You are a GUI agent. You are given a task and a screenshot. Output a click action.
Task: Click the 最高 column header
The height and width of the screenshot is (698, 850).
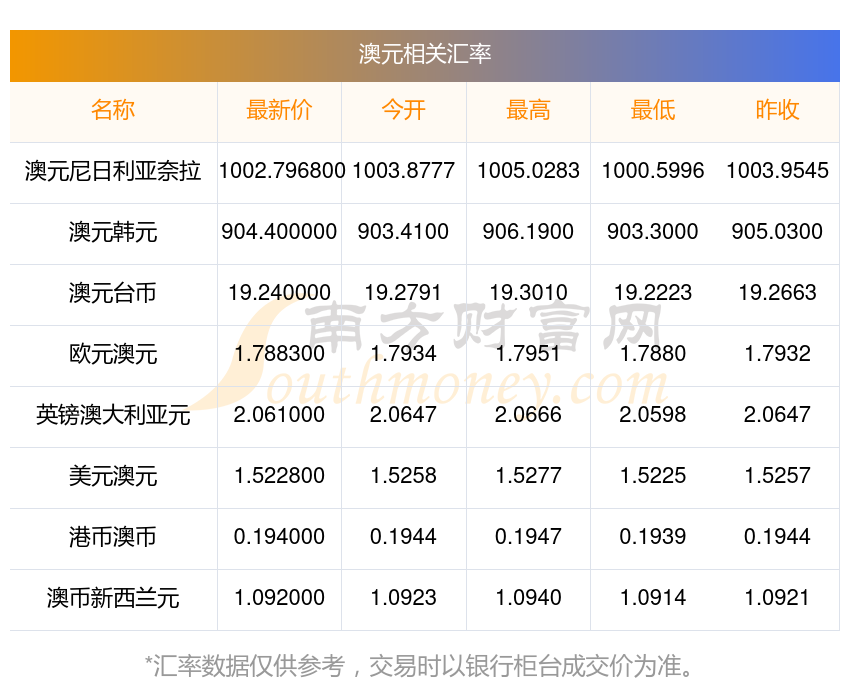click(x=528, y=110)
